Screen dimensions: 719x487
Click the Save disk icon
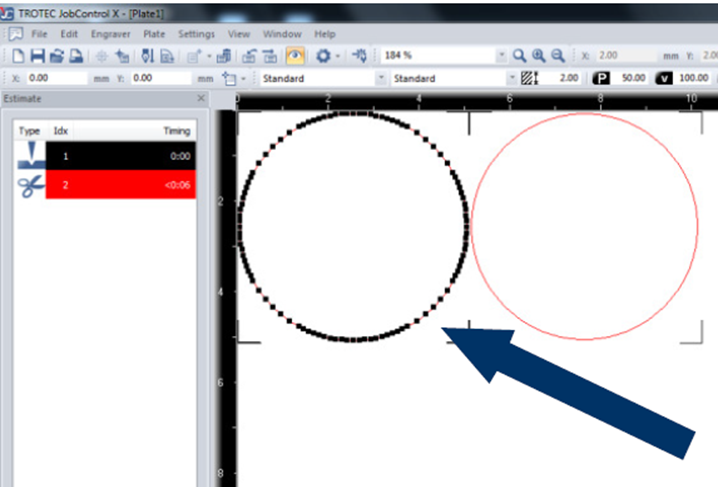point(37,56)
